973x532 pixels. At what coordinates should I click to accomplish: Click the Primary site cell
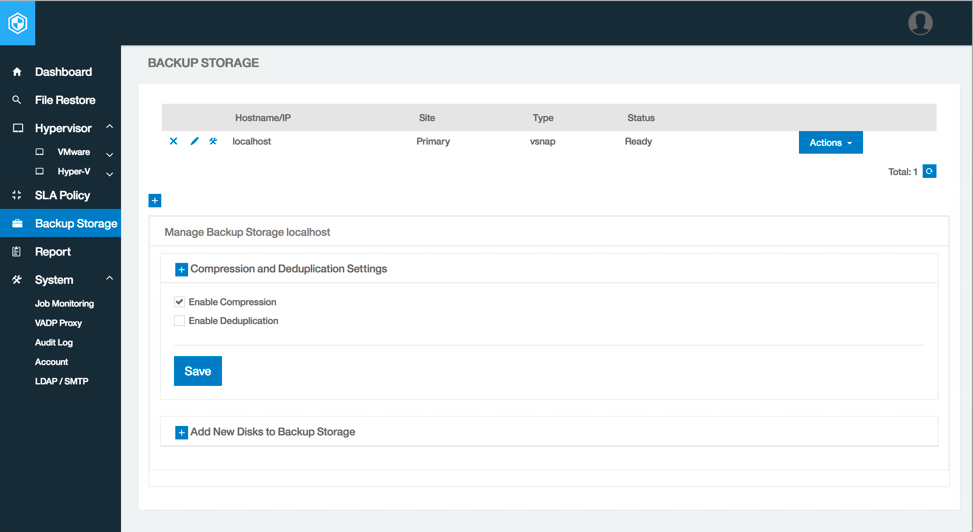(433, 142)
